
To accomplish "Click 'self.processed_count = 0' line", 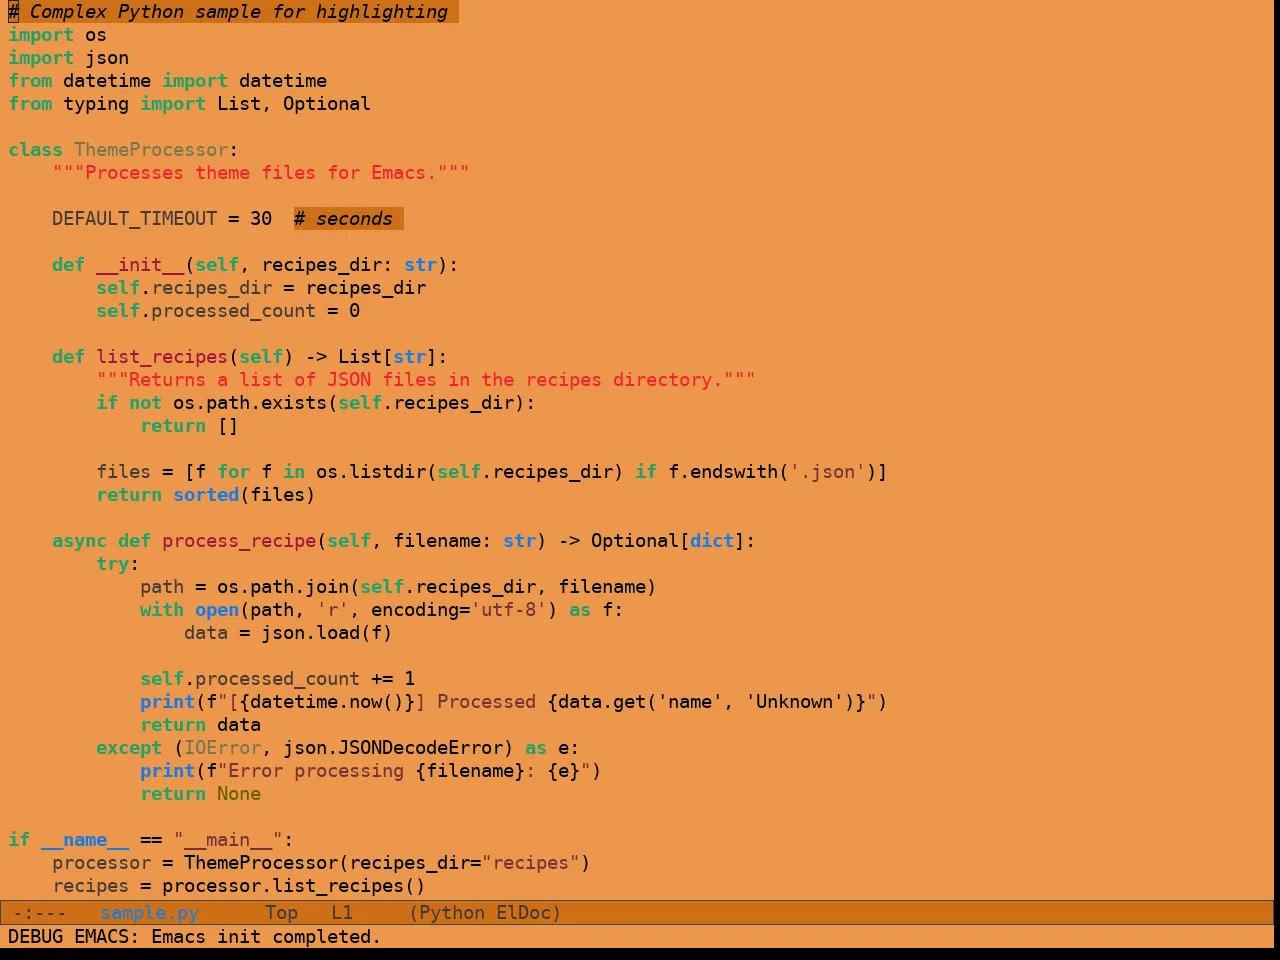I will click(x=228, y=311).
